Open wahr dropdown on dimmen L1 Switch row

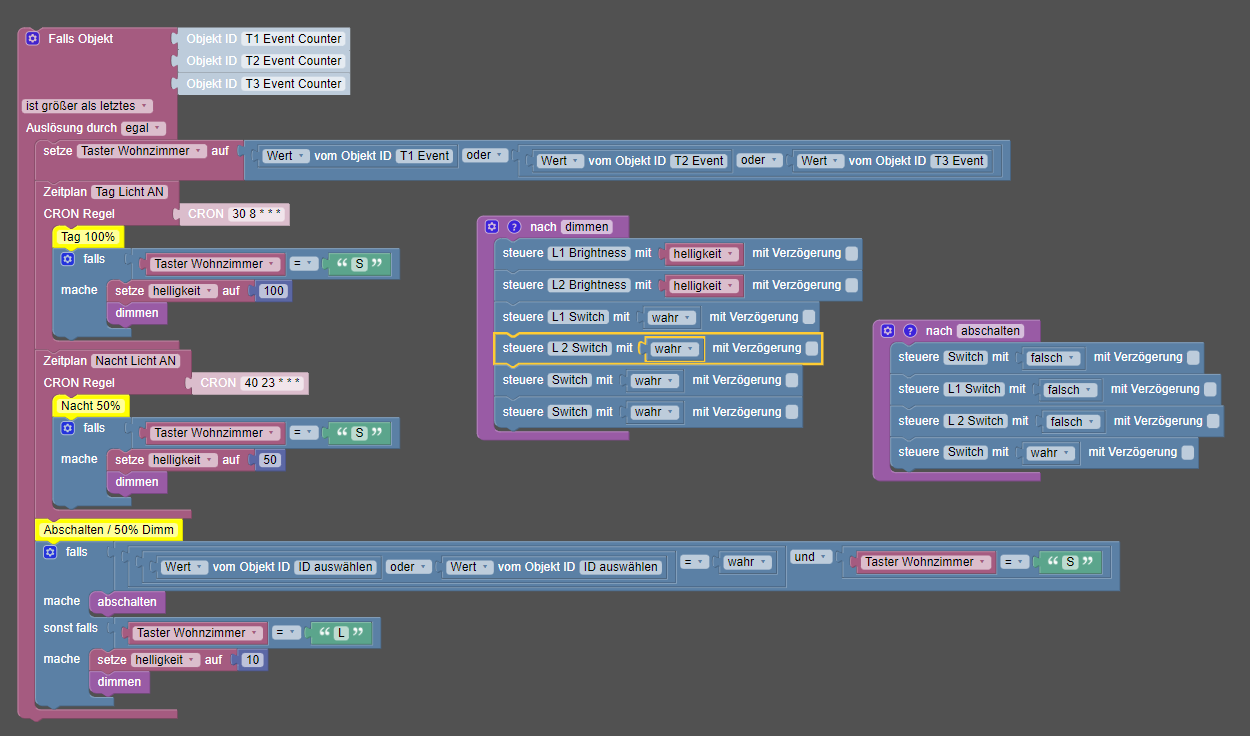[670, 317]
